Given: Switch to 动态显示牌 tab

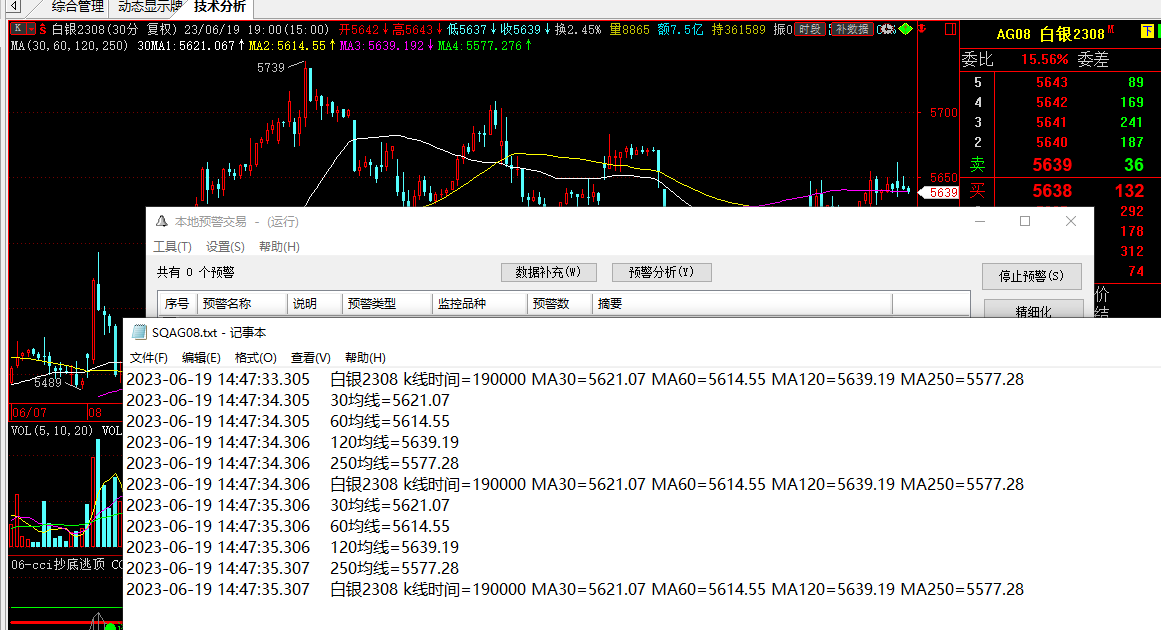Looking at the screenshot, I should pos(149,7).
